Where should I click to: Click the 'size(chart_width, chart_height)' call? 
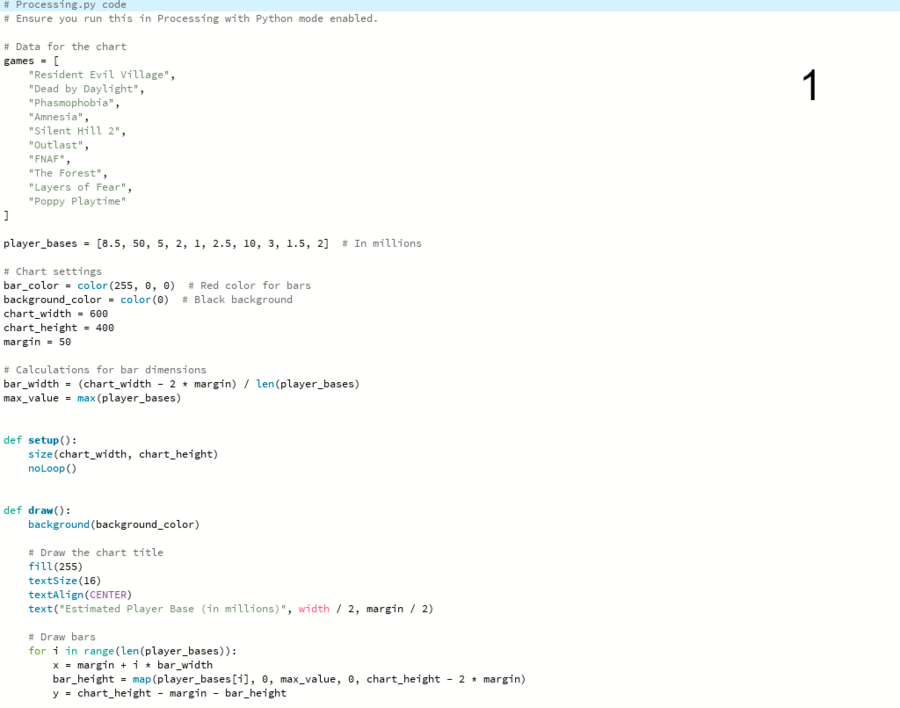[x=123, y=454]
